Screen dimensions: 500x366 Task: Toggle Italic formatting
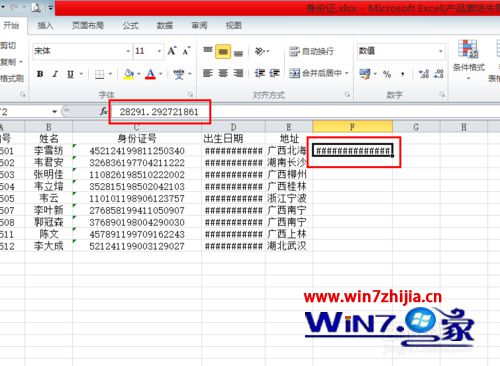[x=55, y=74]
